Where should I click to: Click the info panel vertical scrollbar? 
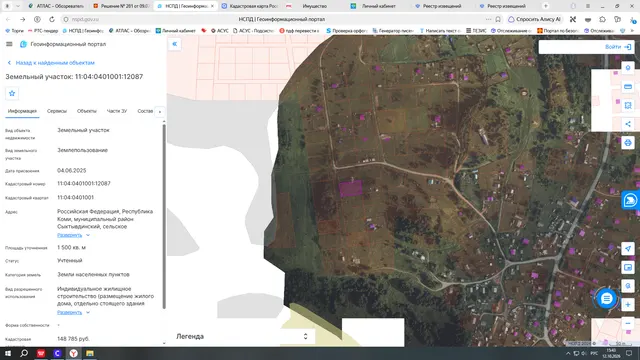tap(164, 216)
